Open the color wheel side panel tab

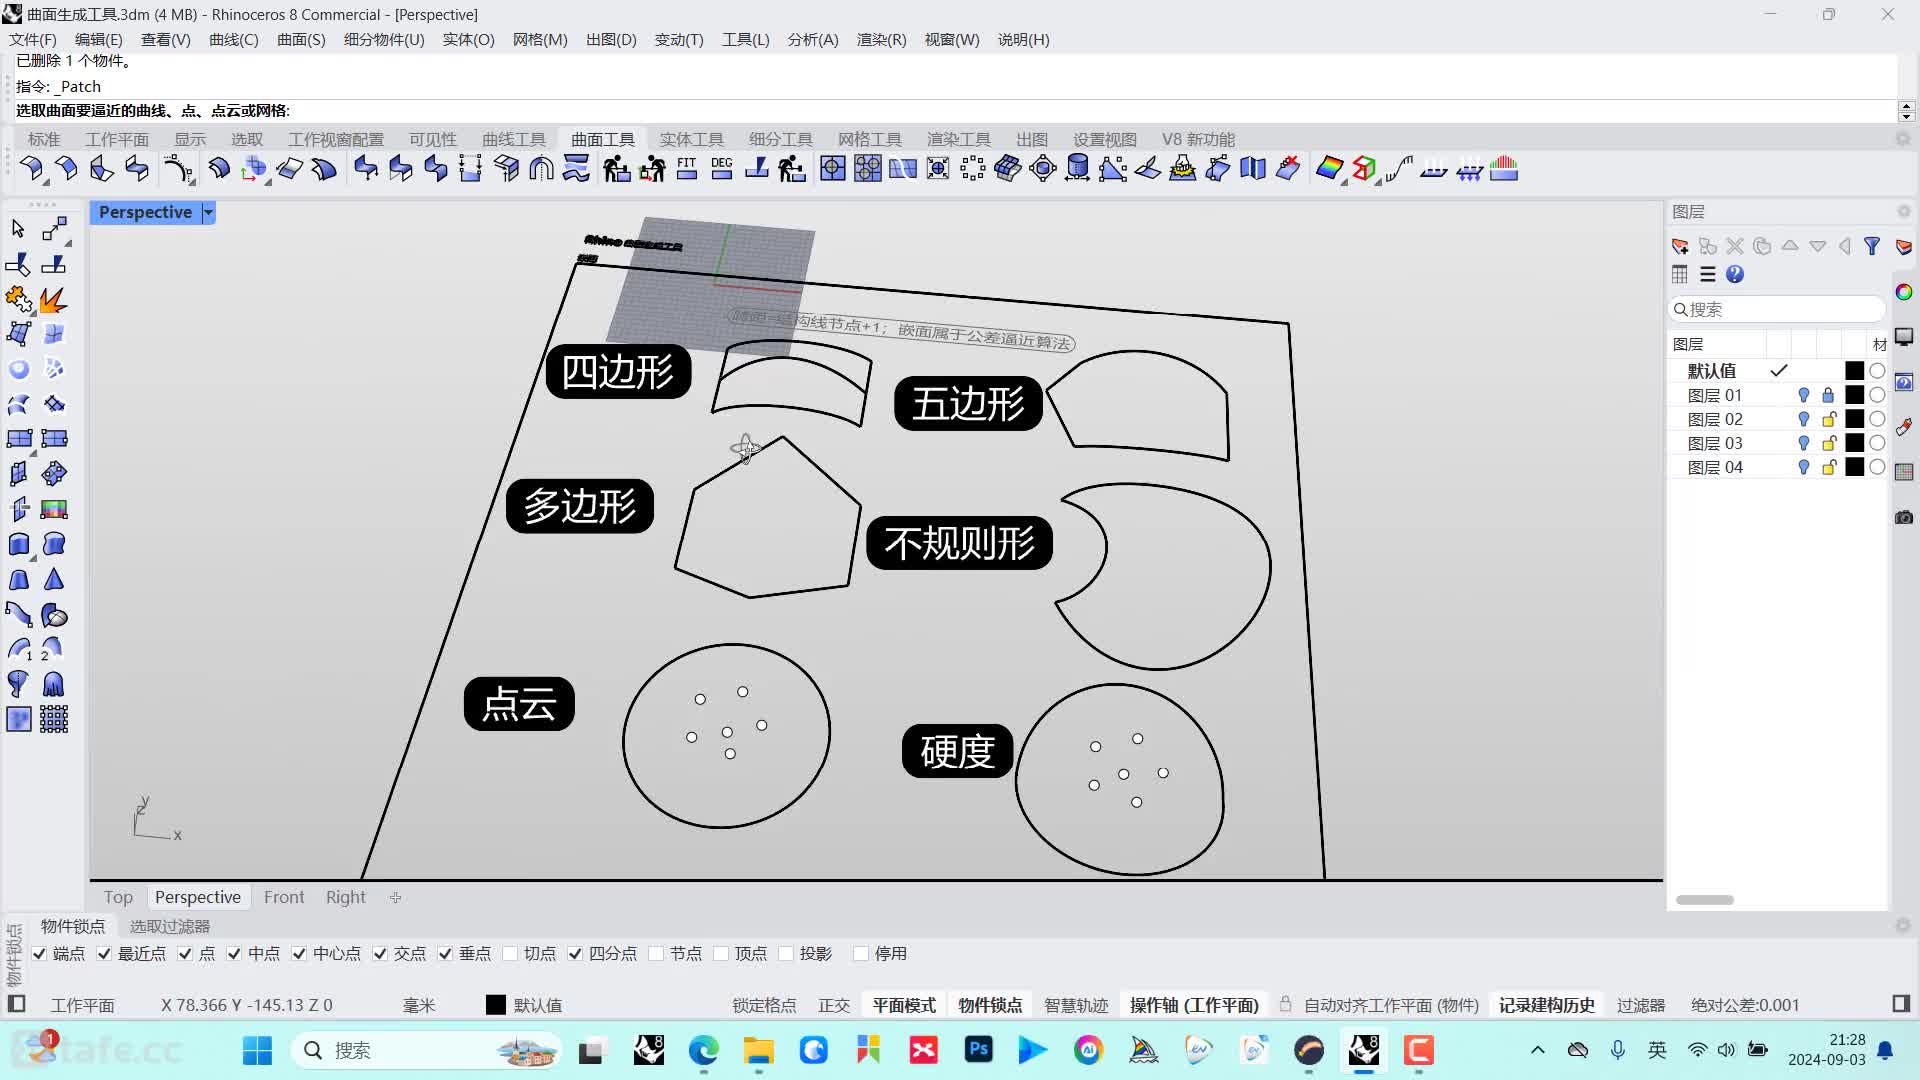click(1904, 292)
